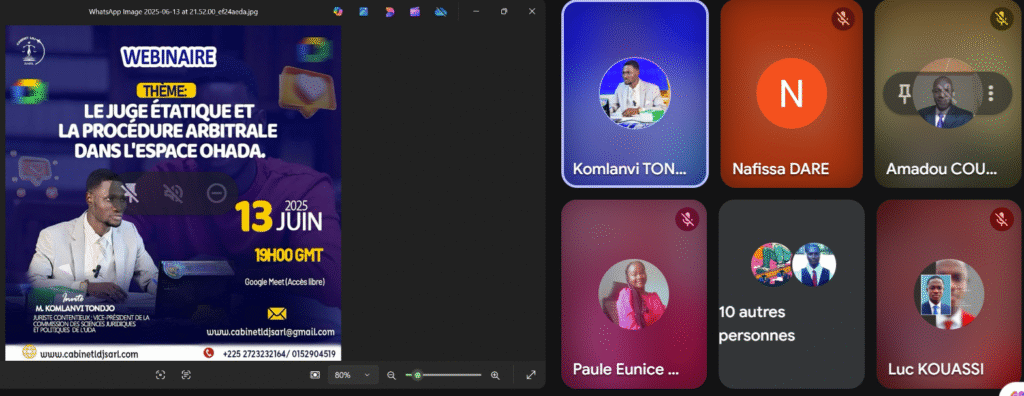The image size is (1024, 396).
Task: Click the zoom slider handle
Action: 417,375
